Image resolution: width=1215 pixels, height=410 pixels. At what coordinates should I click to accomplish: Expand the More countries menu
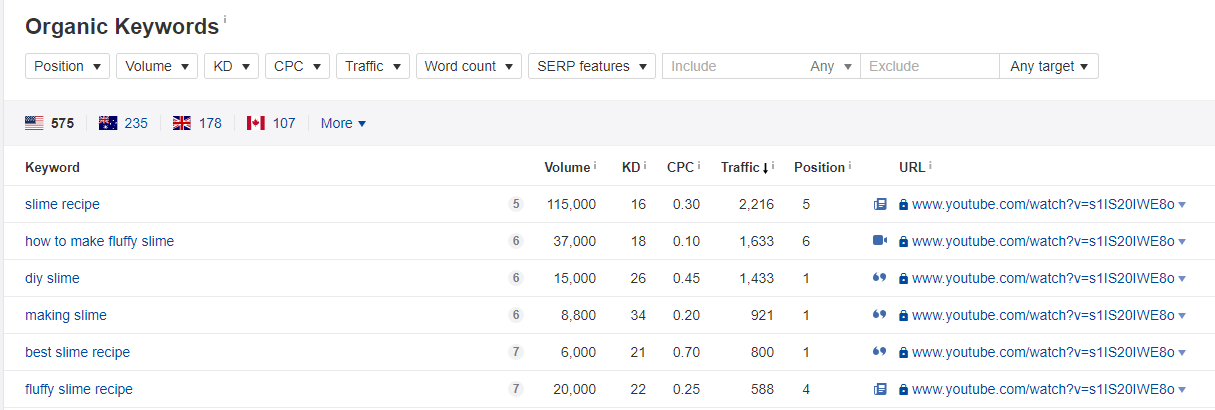(x=343, y=123)
